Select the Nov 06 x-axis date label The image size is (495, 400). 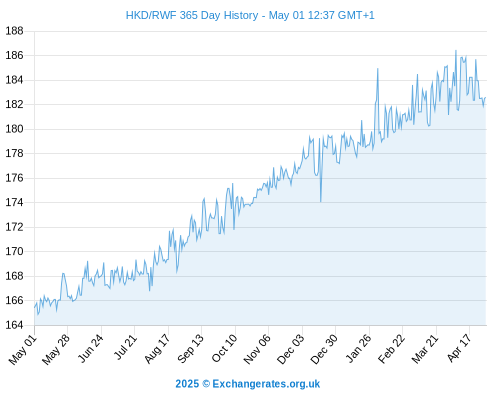257,349
